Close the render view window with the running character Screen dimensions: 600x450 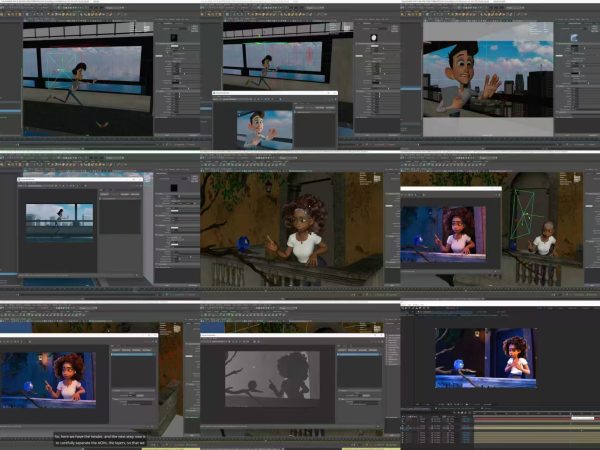pyautogui.click(x=141, y=179)
